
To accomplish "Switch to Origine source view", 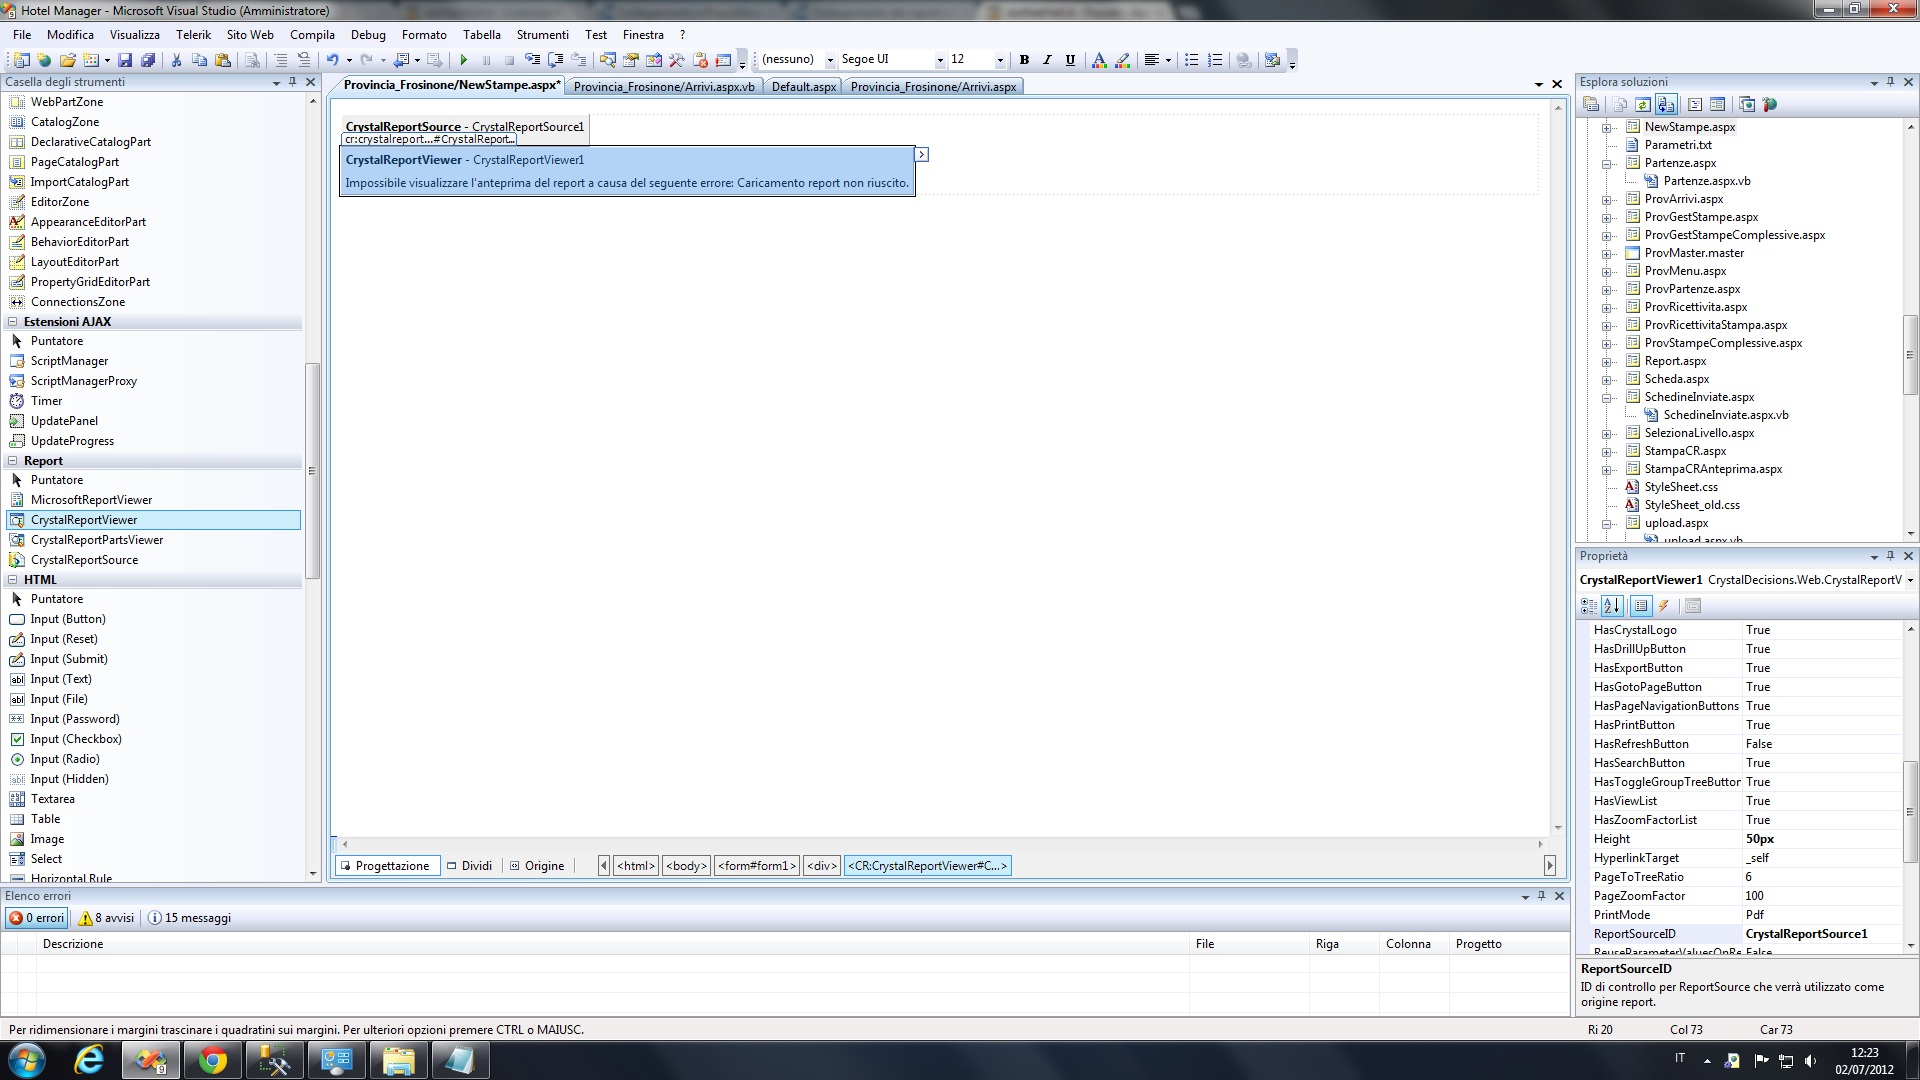I will pyautogui.click(x=538, y=866).
